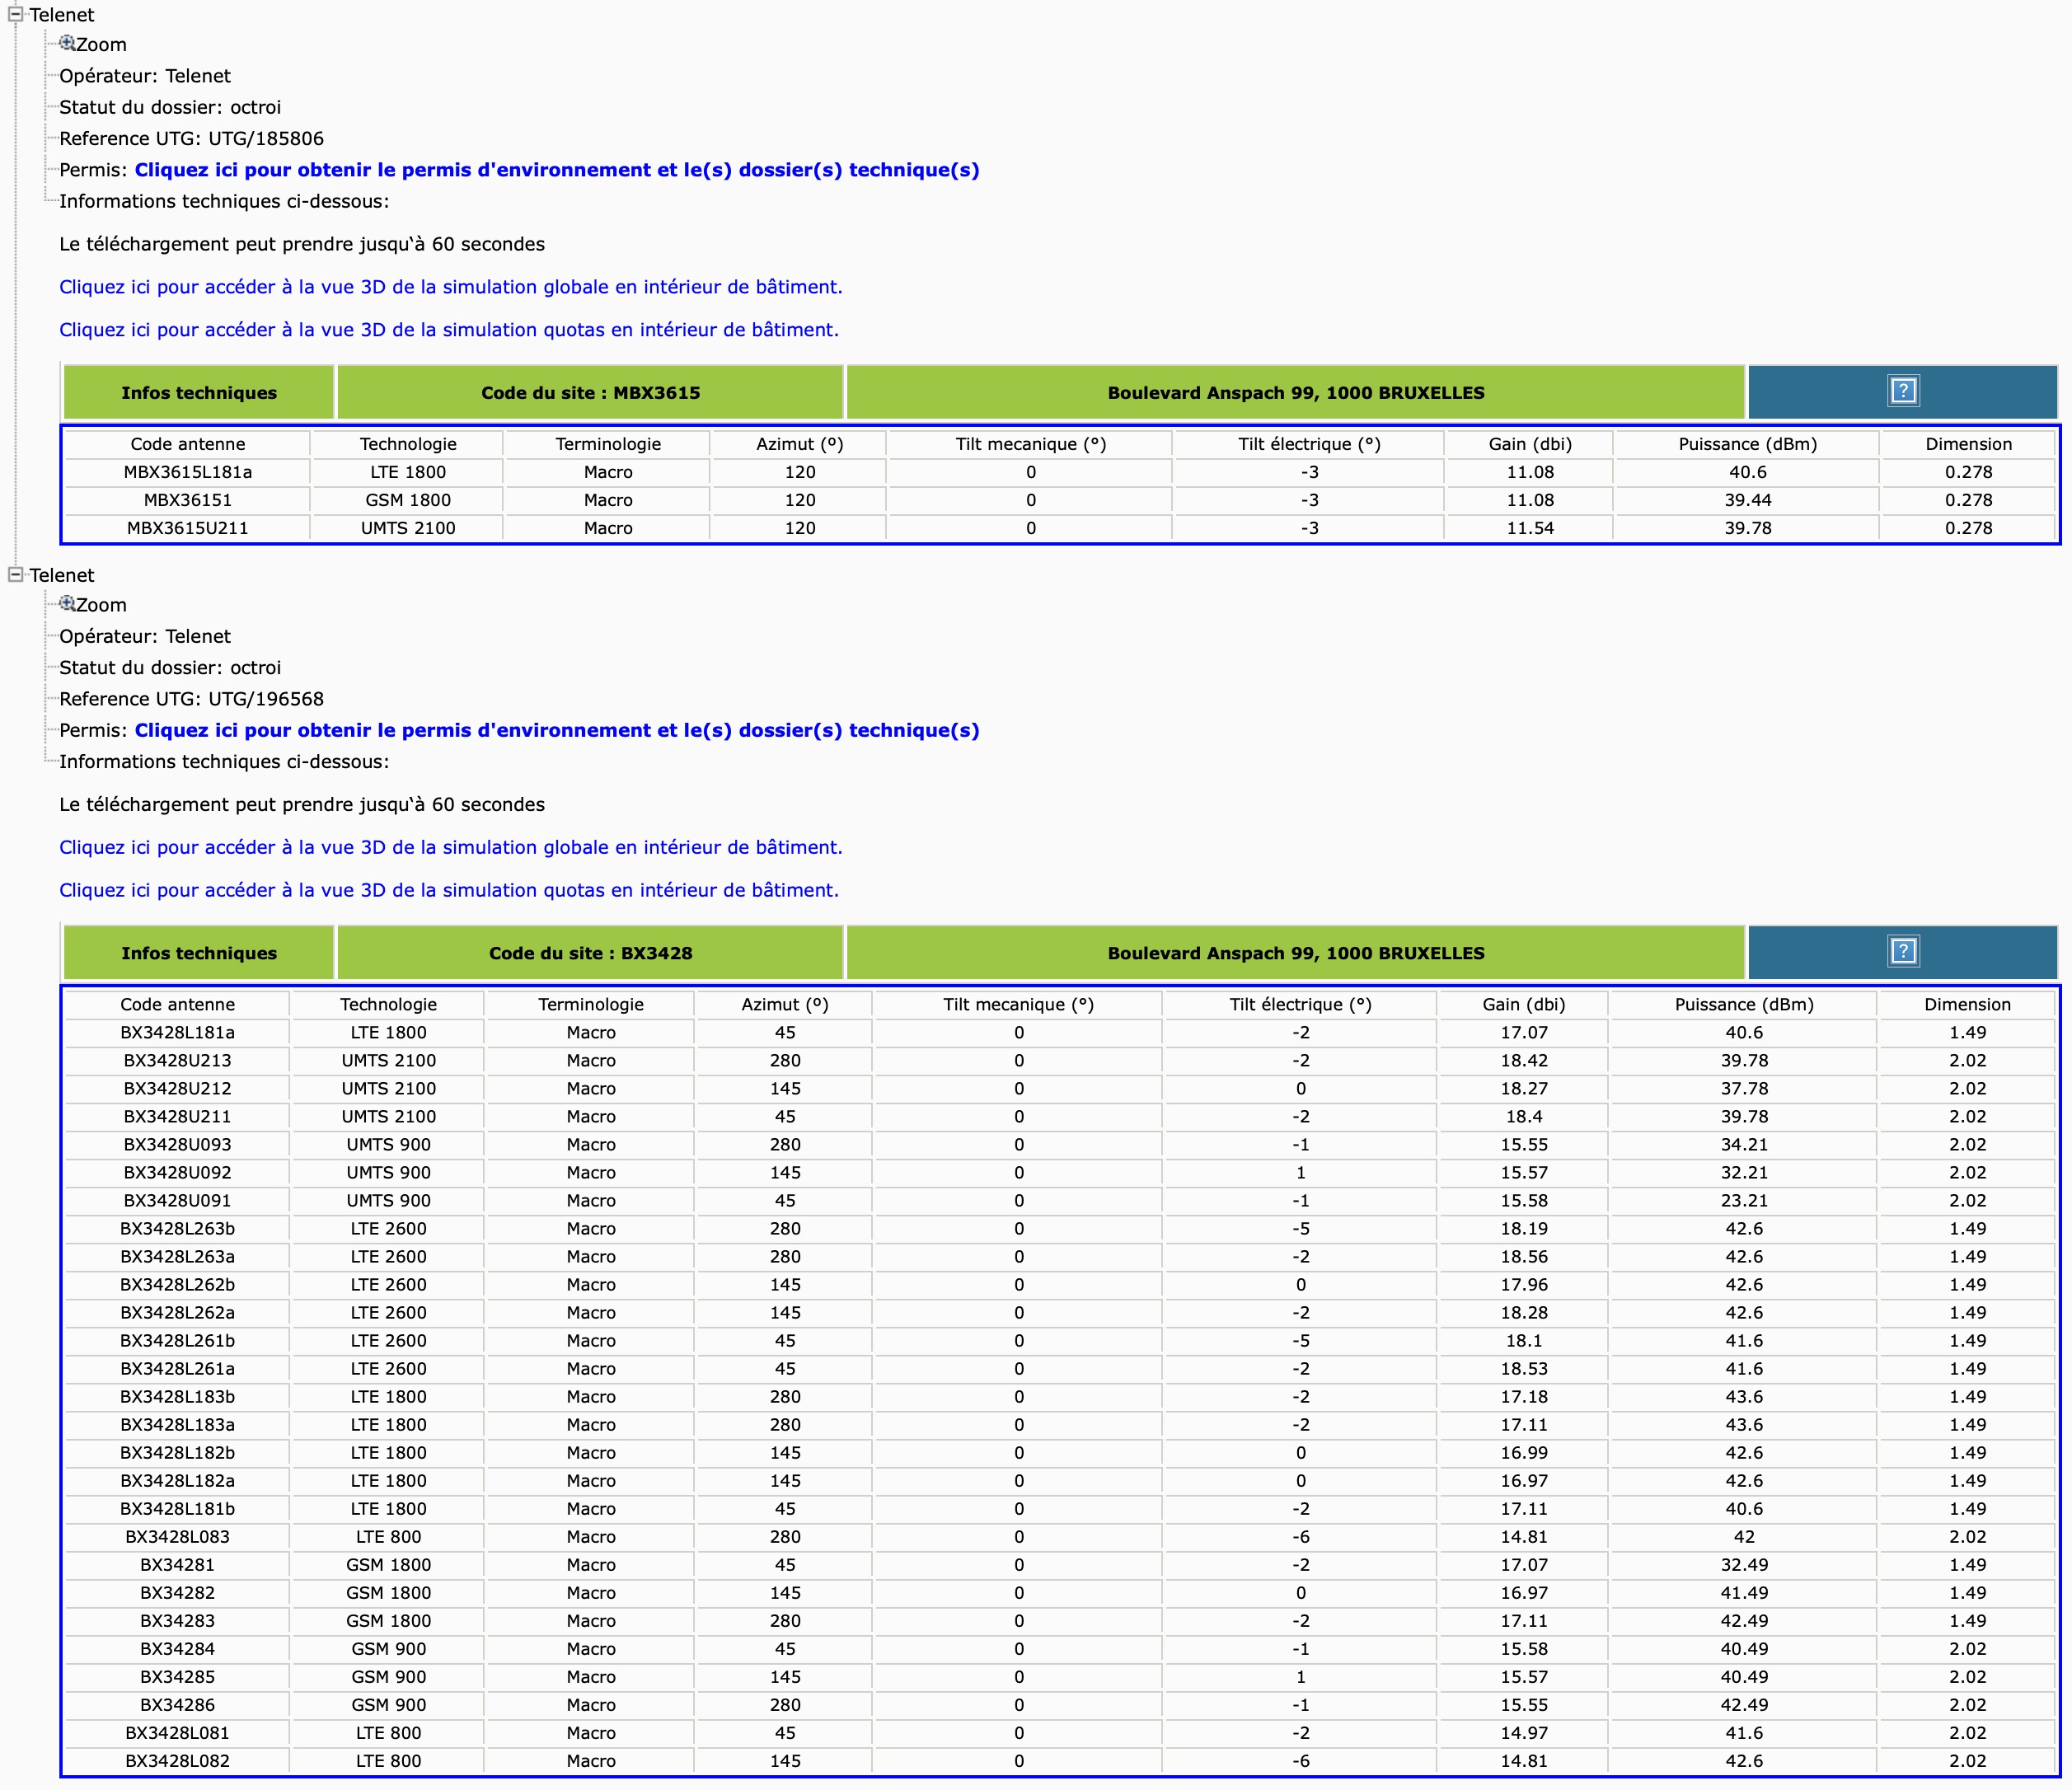Open permit link for dossier UTG/196568
Image resolution: width=2072 pixels, height=1790 pixels.
pos(557,730)
